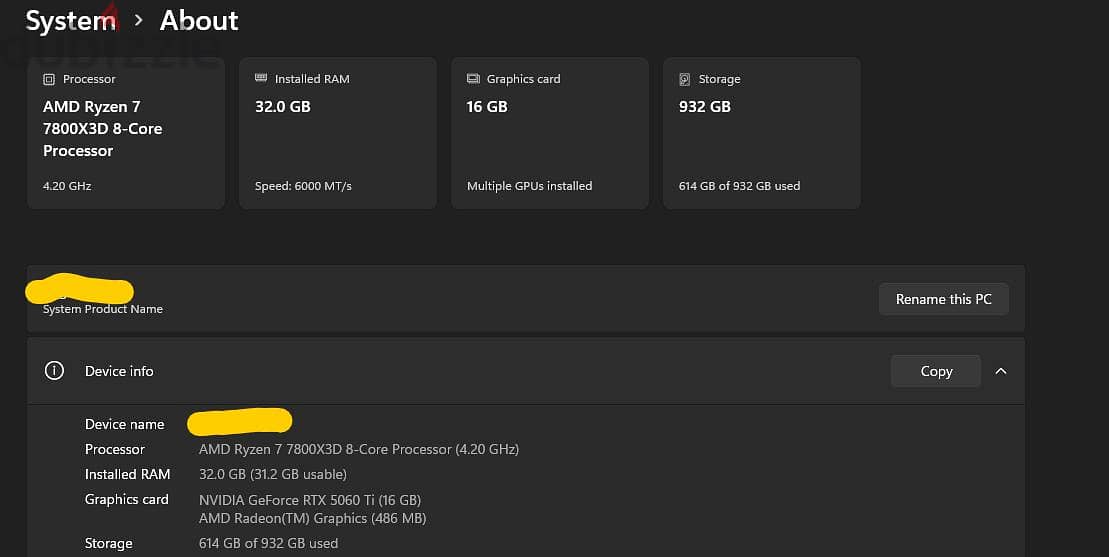Click the 'Installed RAM' row label in Device info
This screenshot has height=557, width=1109.
(x=127, y=474)
